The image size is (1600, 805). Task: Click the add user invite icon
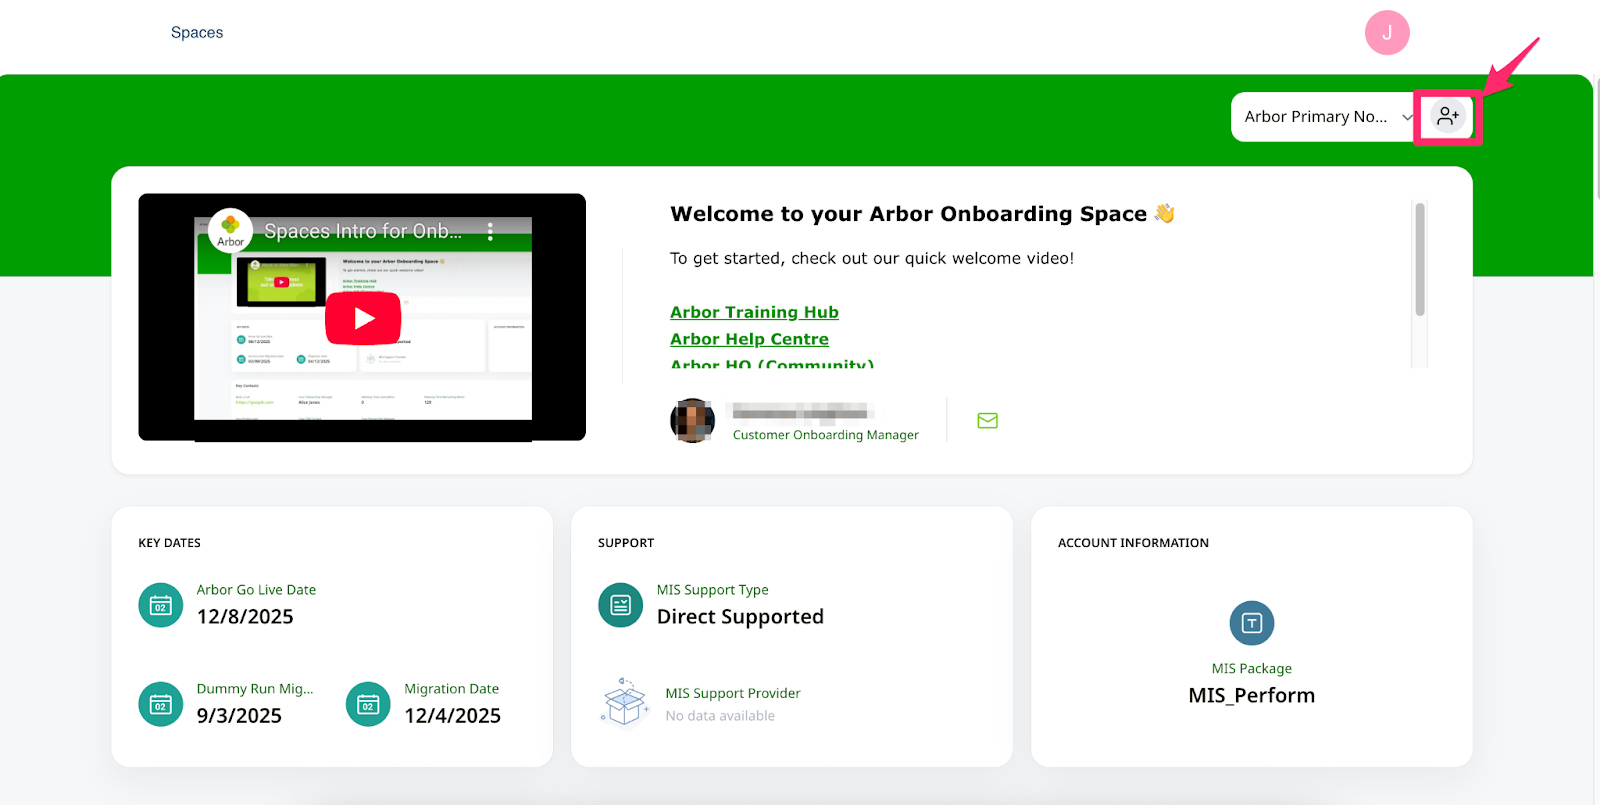[x=1447, y=117]
